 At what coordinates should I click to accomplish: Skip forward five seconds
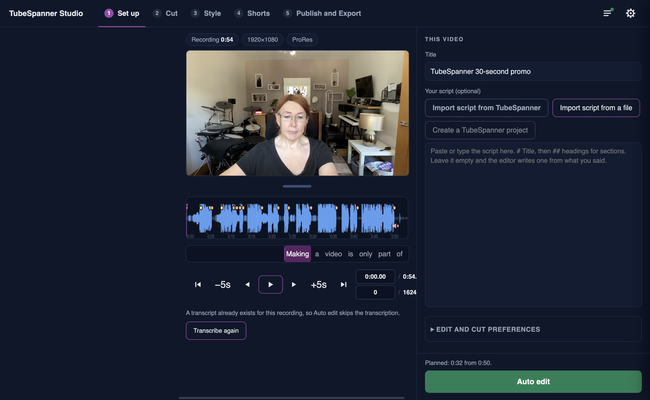(318, 285)
